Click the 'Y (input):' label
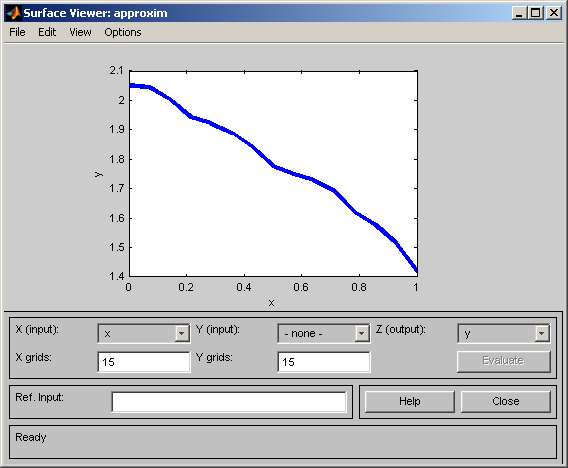The height and width of the screenshot is (468, 568). tap(217, 329)
